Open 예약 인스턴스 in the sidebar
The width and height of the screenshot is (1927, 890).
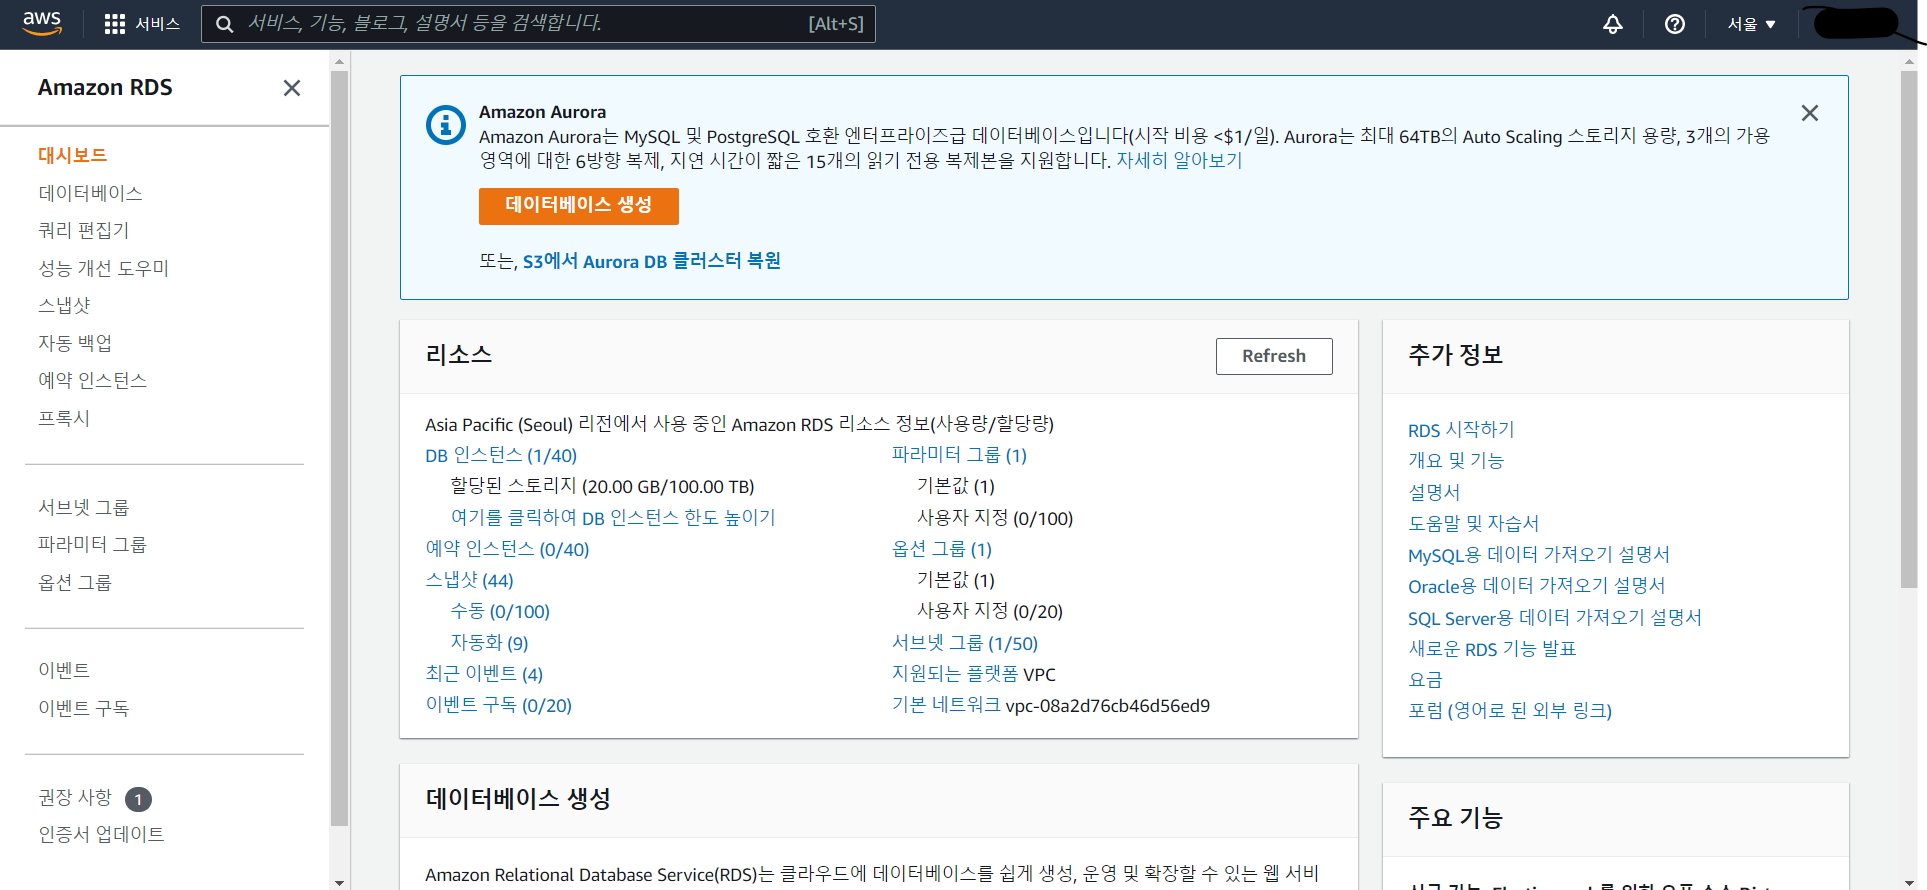pyautogui.click(x=92, y=380)
